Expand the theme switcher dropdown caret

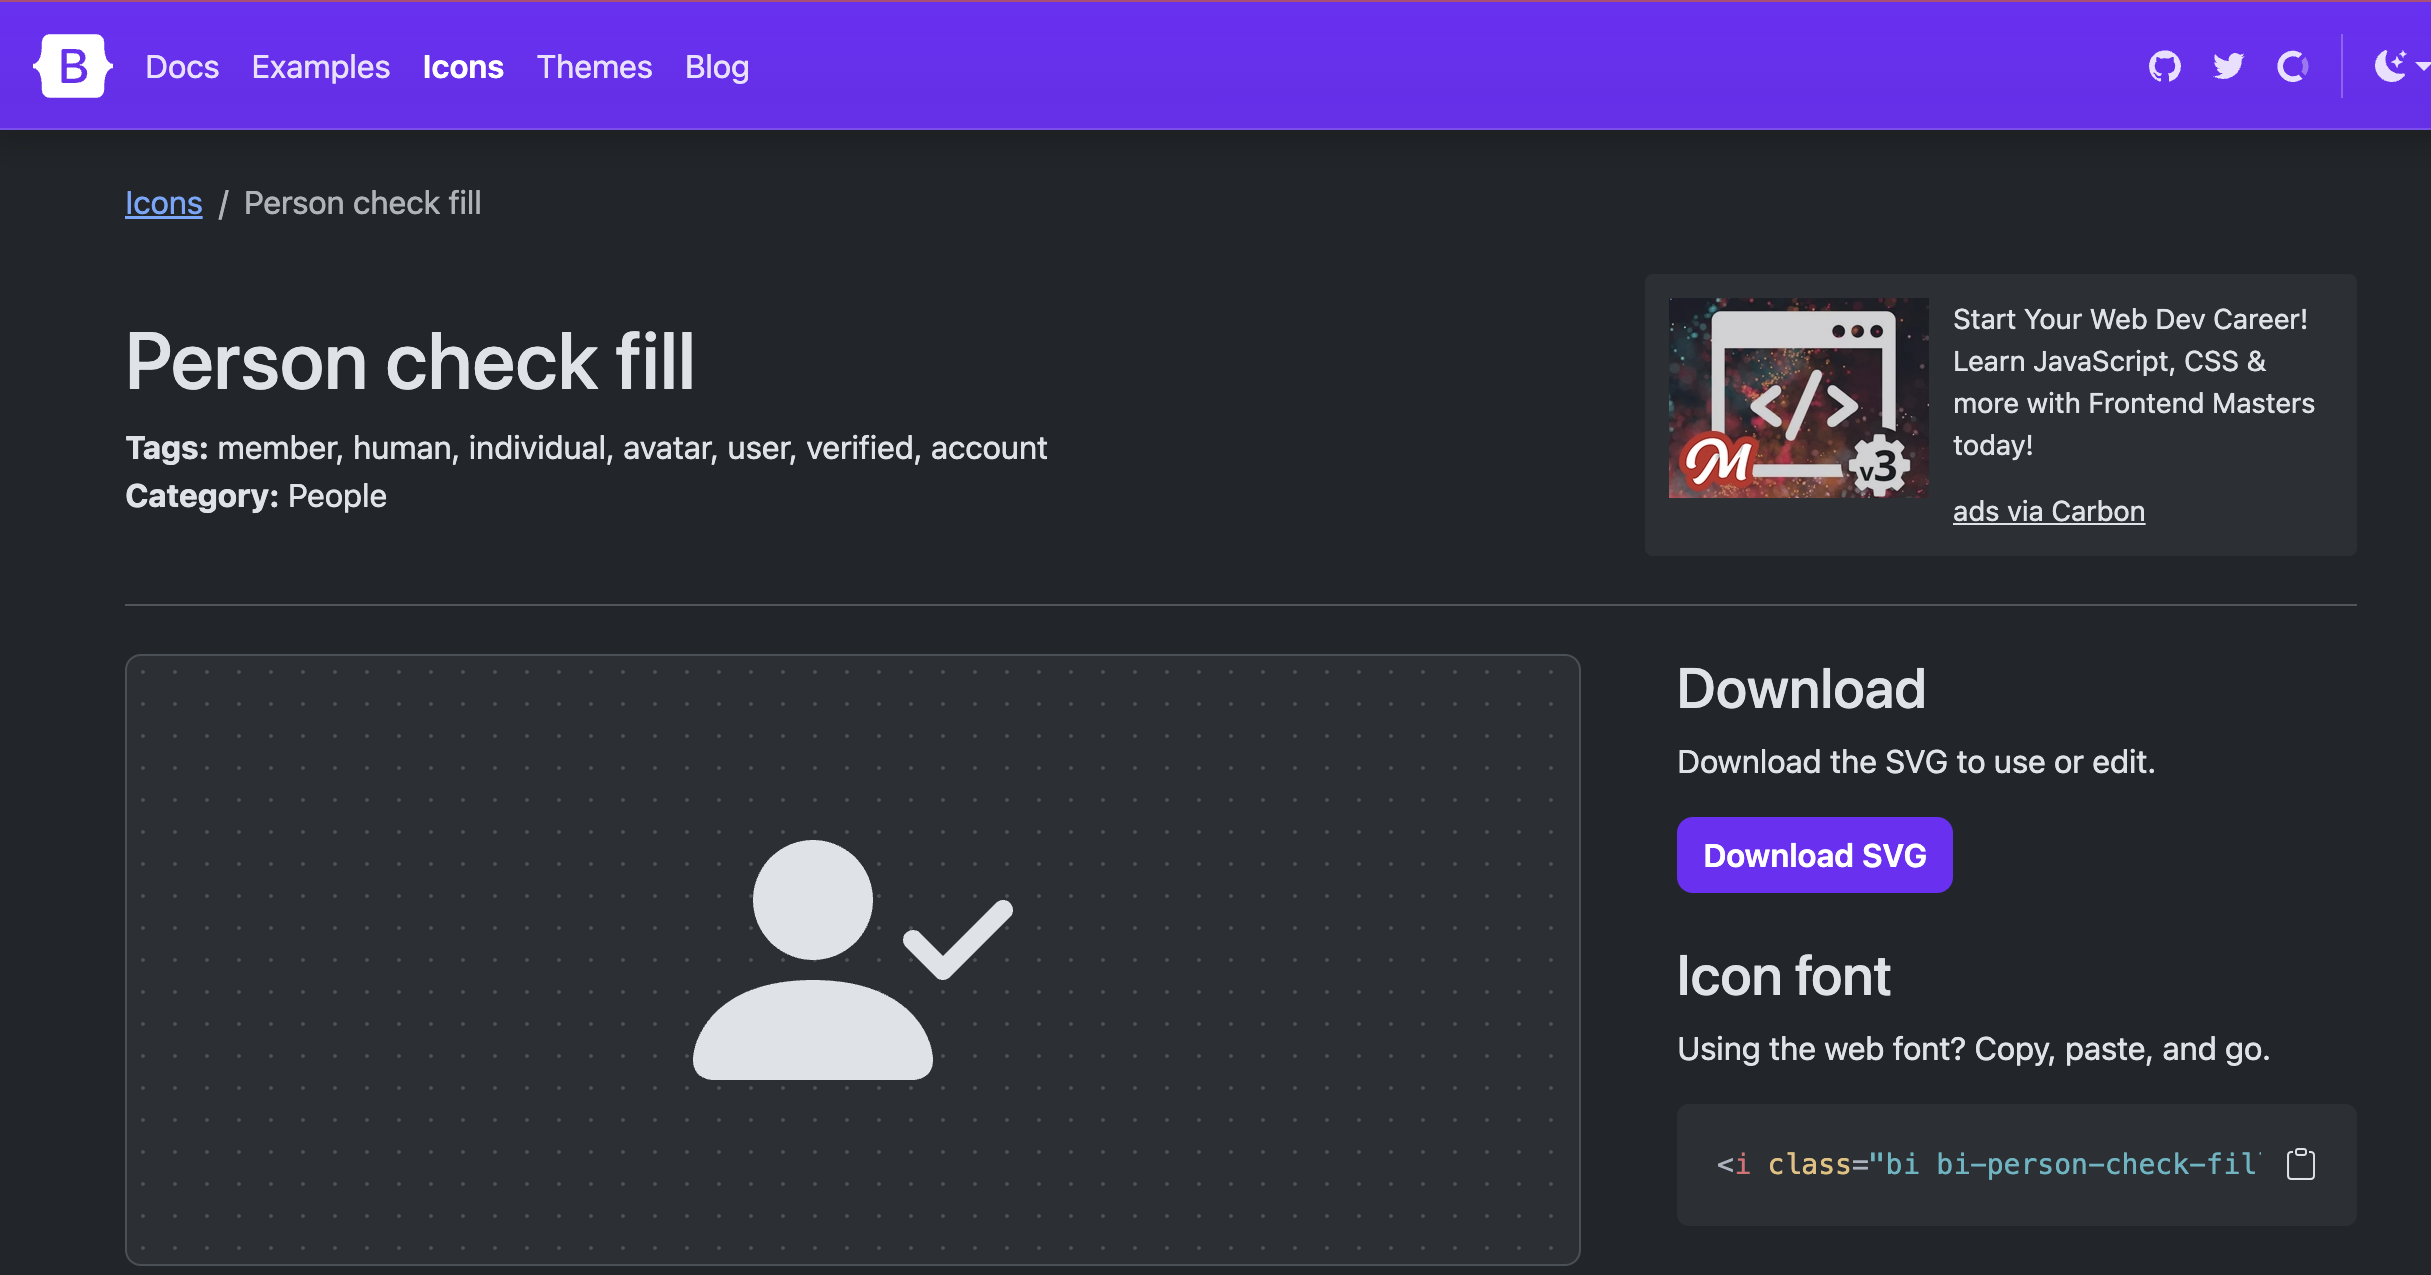point(2422,66)
